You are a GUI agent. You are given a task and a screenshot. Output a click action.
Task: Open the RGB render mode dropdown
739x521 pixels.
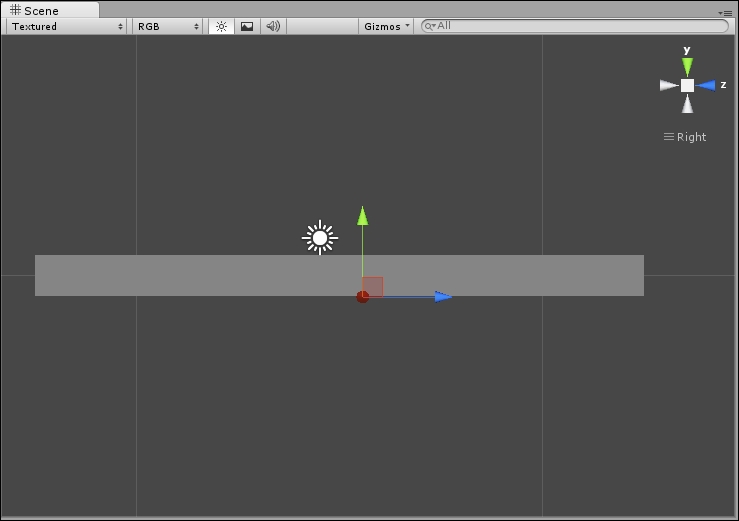tap(167, 26)
